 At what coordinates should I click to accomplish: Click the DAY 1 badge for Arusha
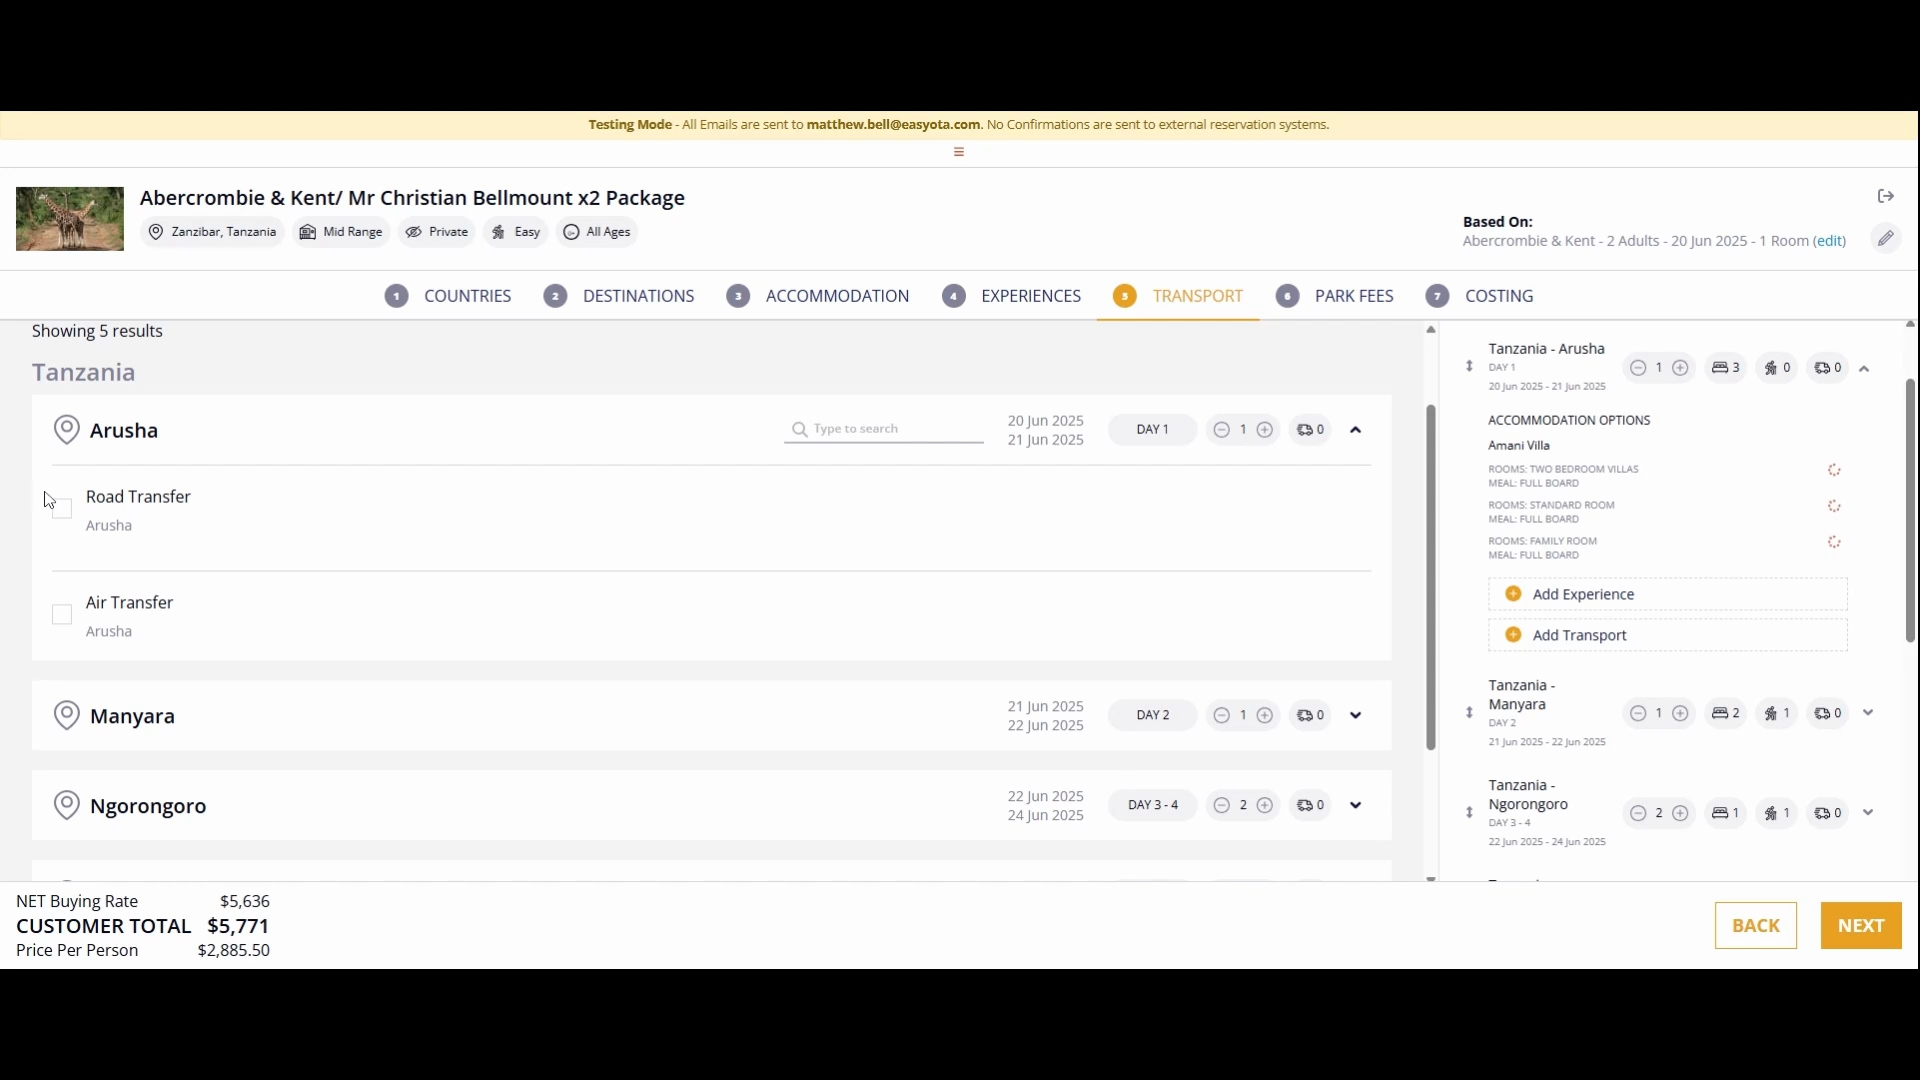pos(1153,430)
